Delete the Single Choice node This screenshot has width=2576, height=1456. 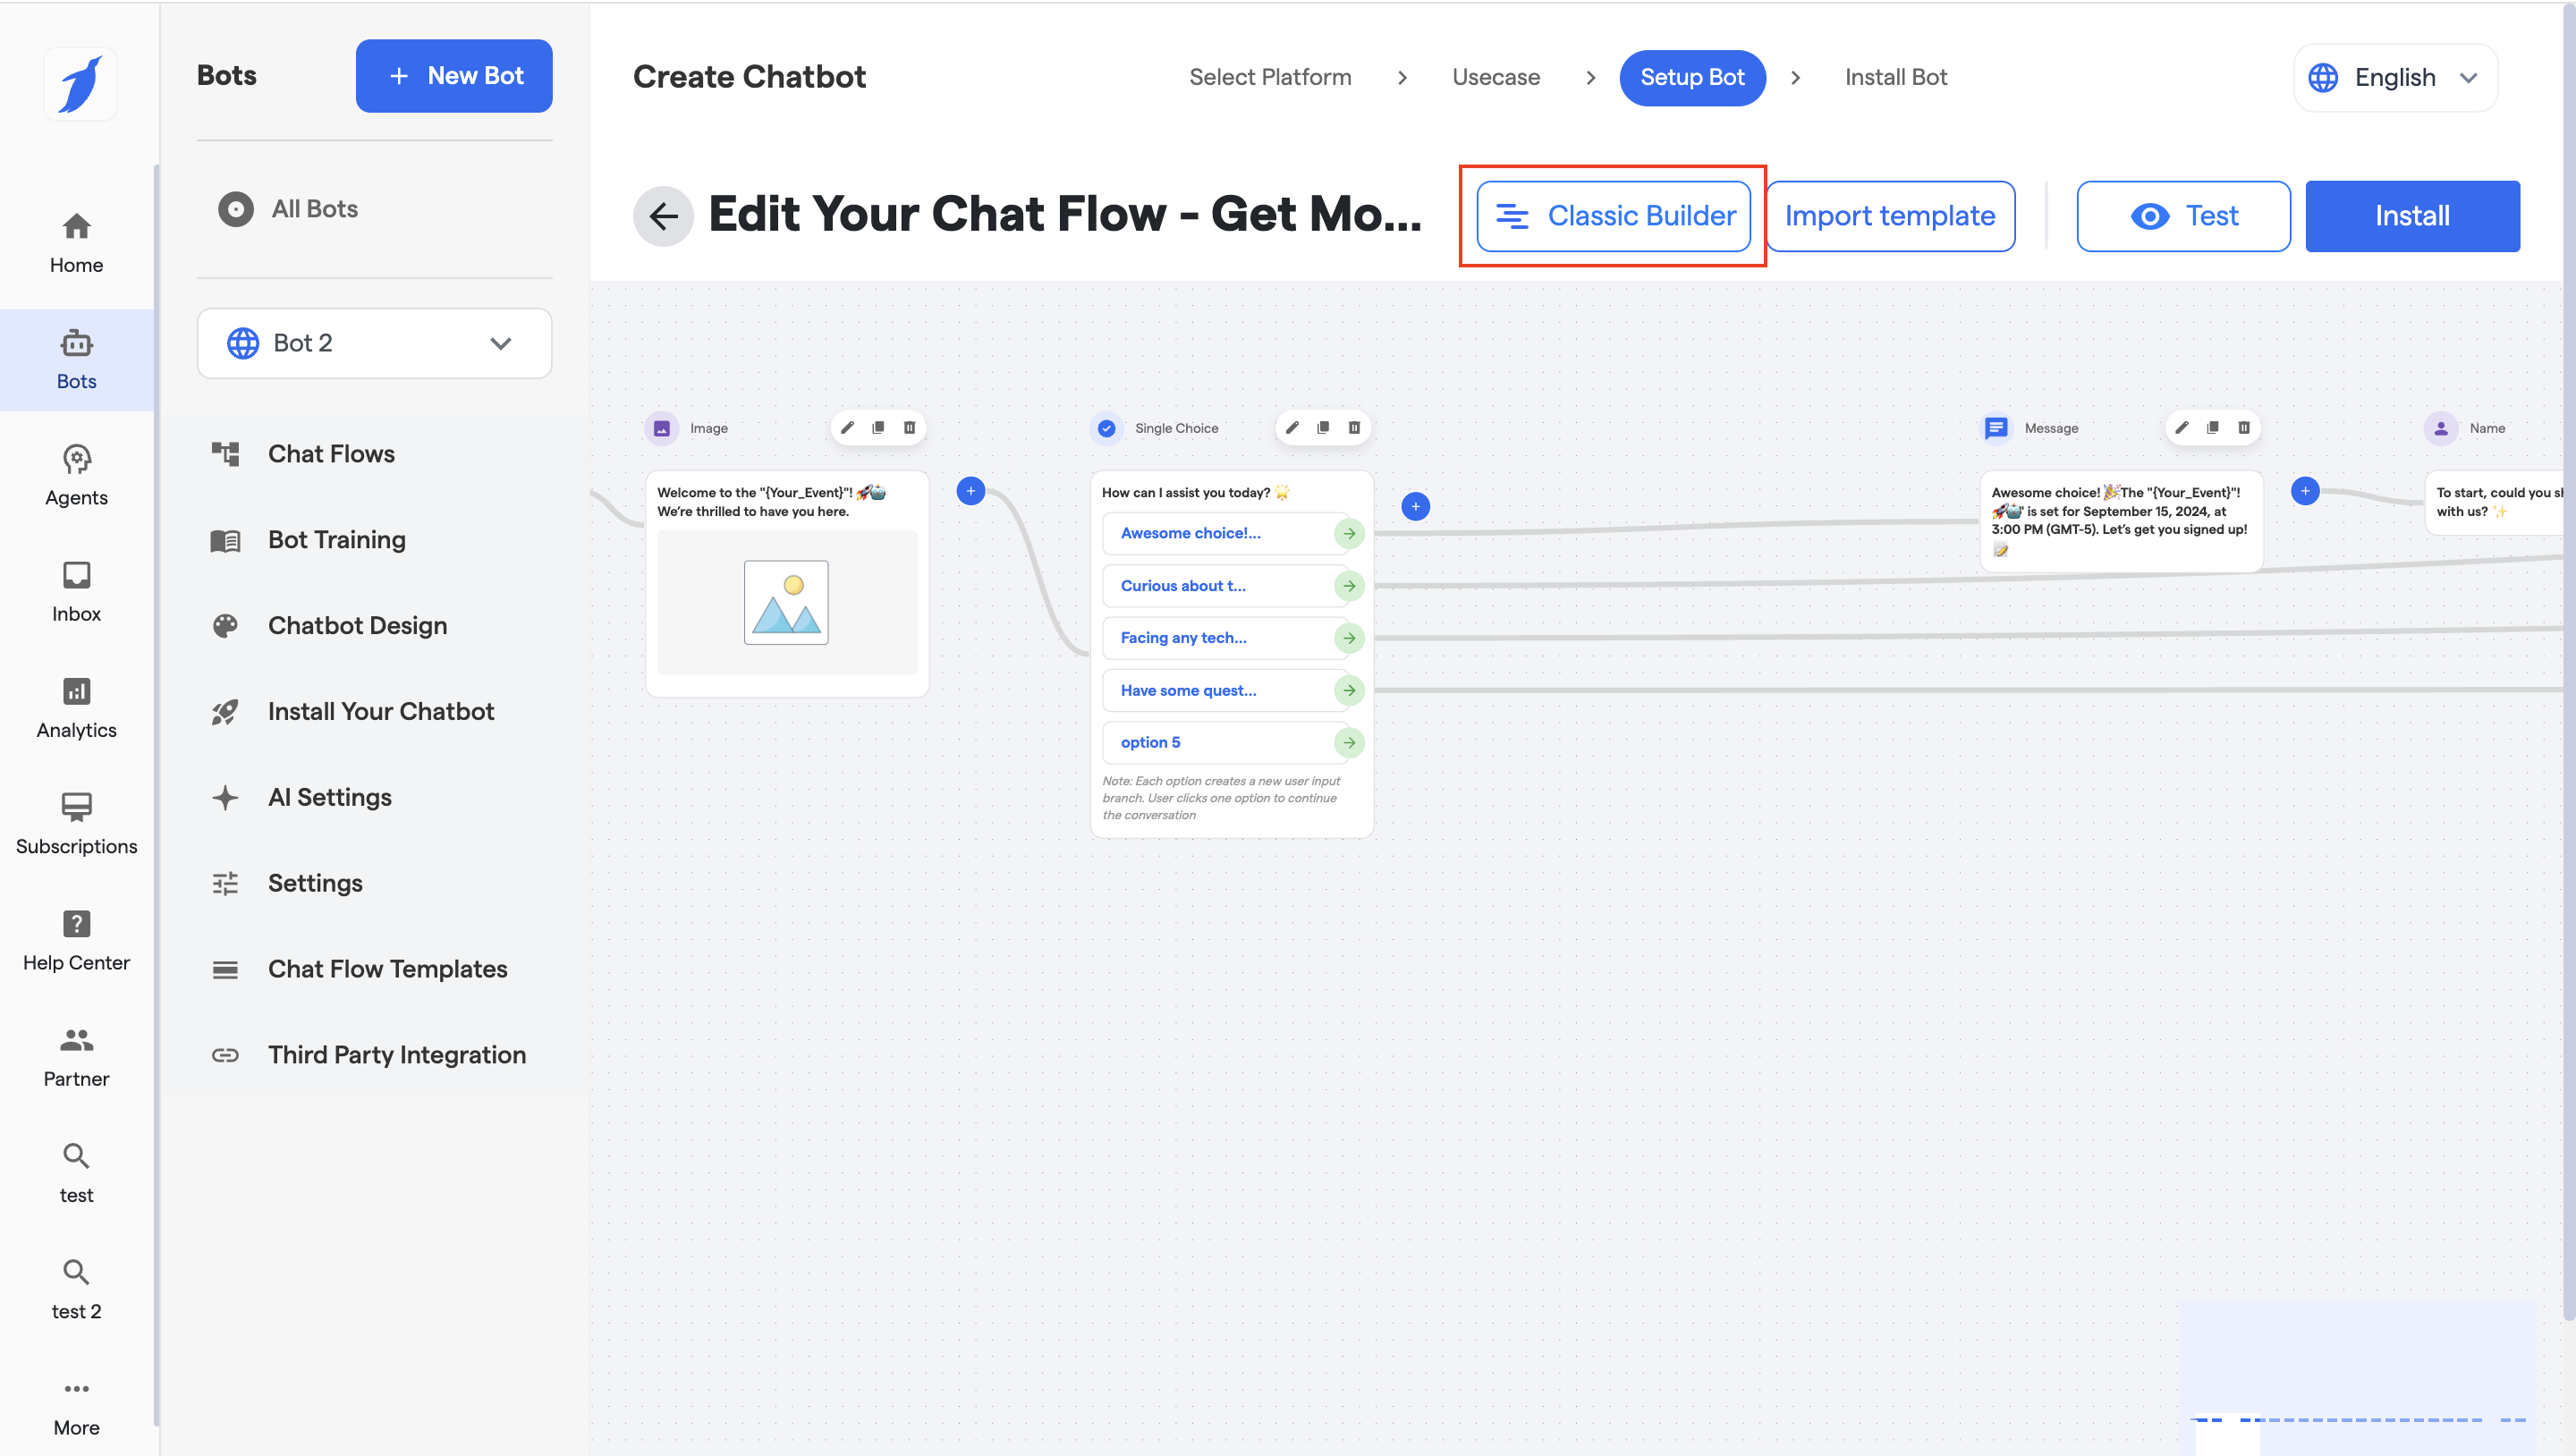tap(1354, 428)
